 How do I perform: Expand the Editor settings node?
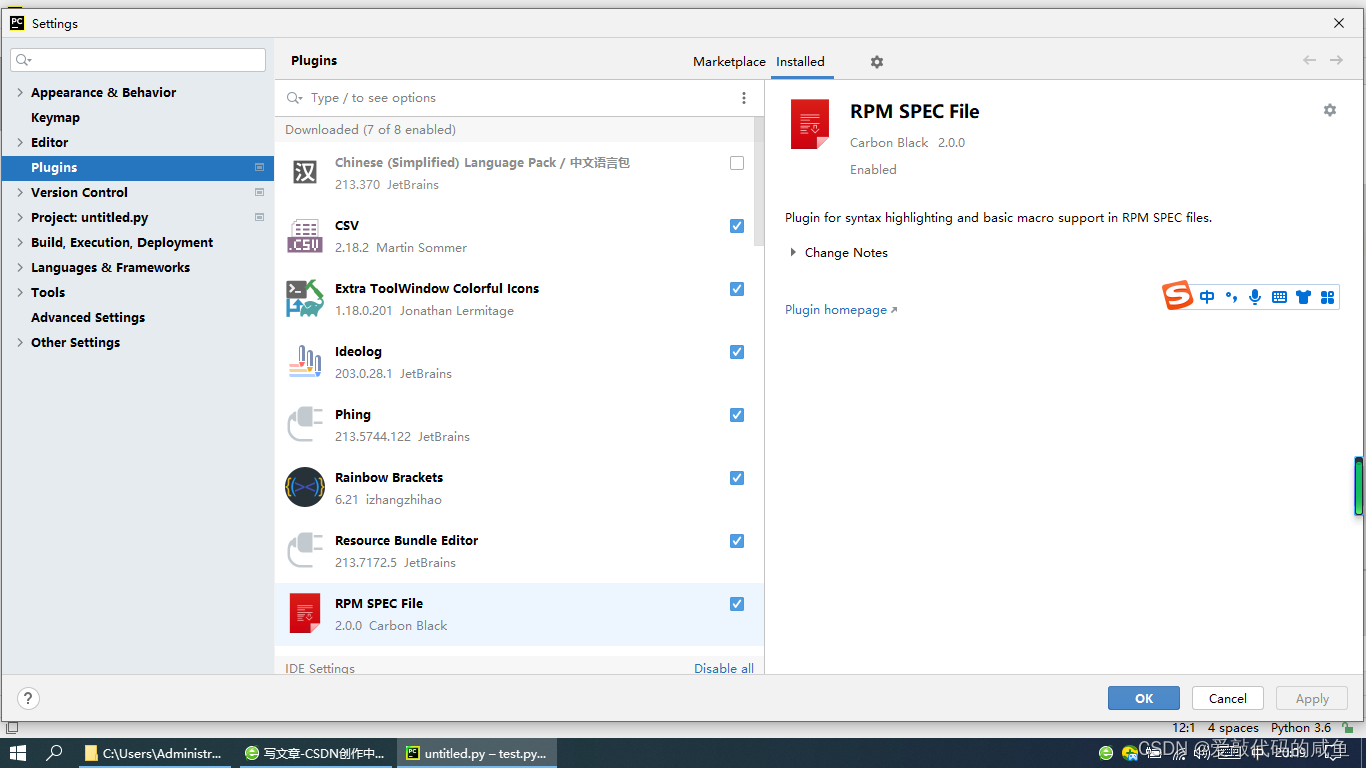(x=20, y=142)
